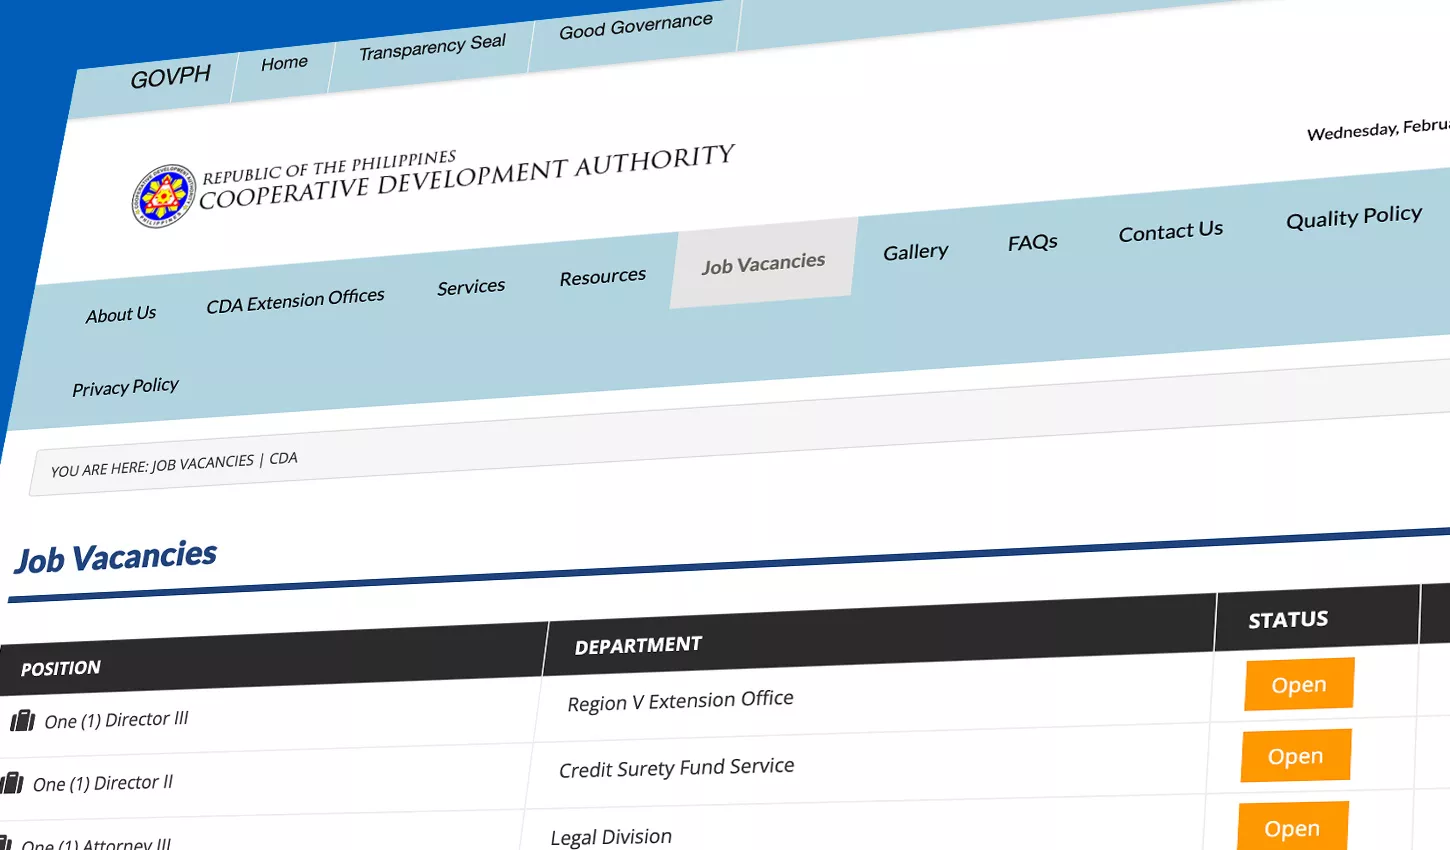
Task: Switch to the Gallery section
Action: click(914, 250)
